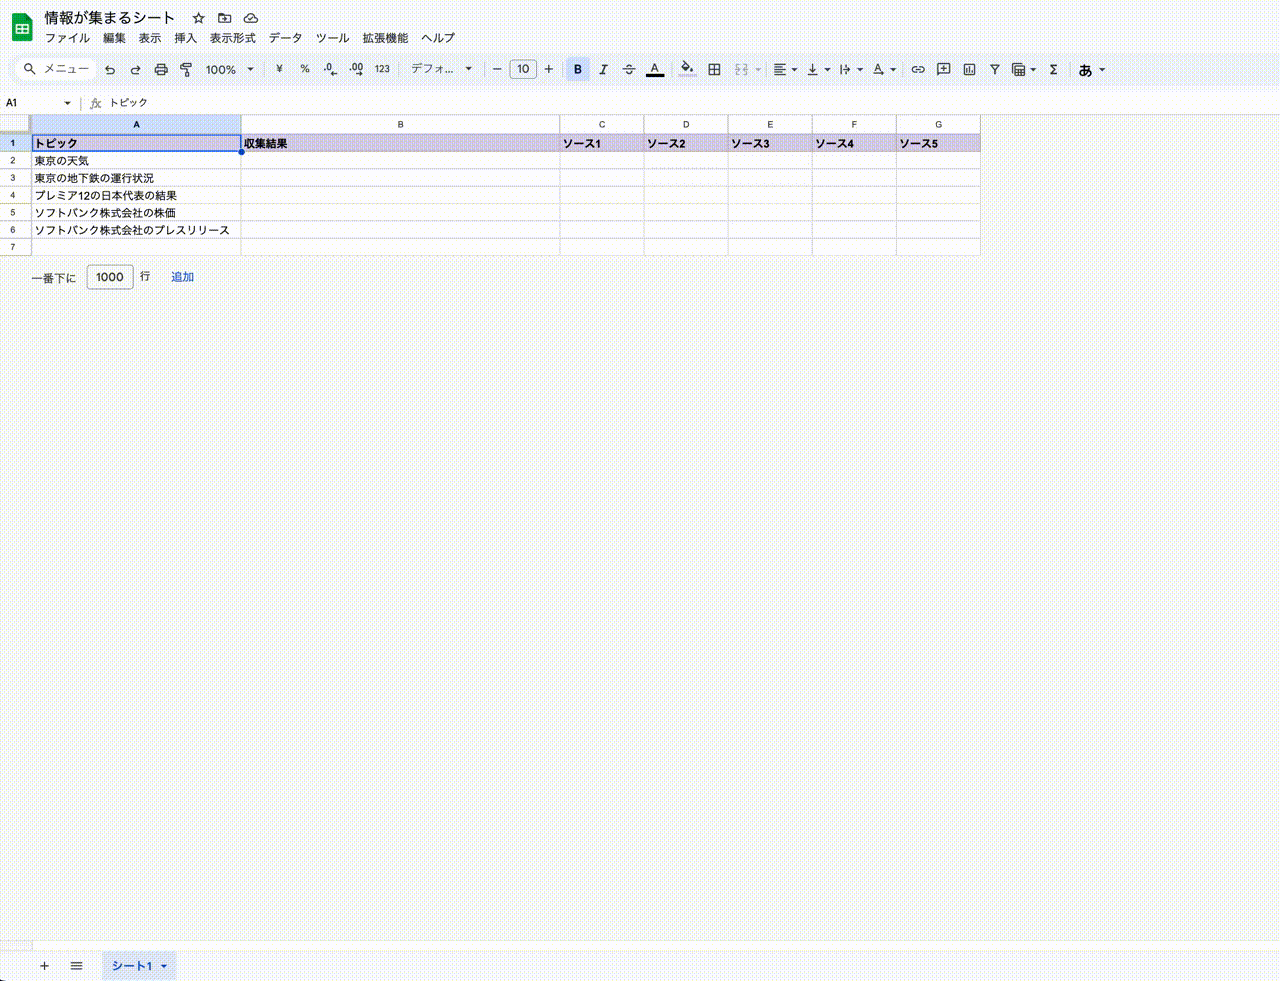Open the text rotation dropdown
Viewport: 1280px width, 981px height.
tap(884, 70)
